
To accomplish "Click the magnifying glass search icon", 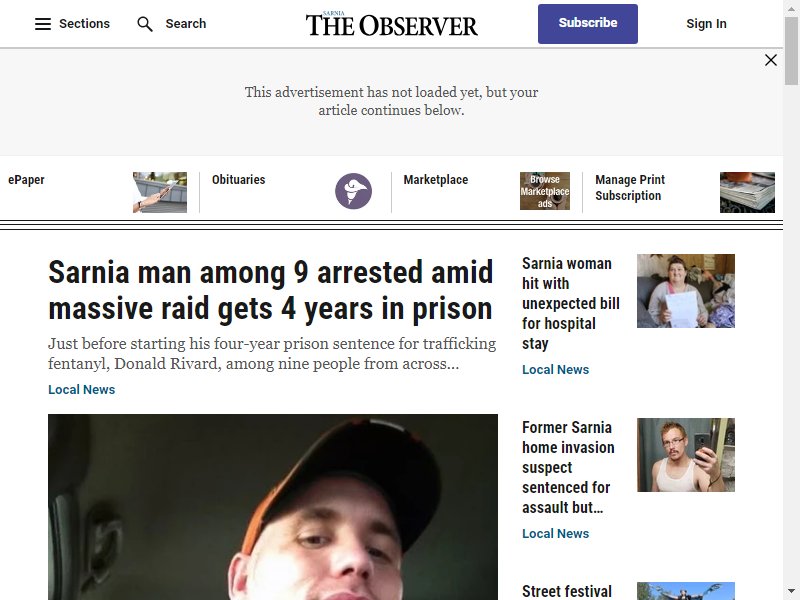I will click(x=145, y=24).
